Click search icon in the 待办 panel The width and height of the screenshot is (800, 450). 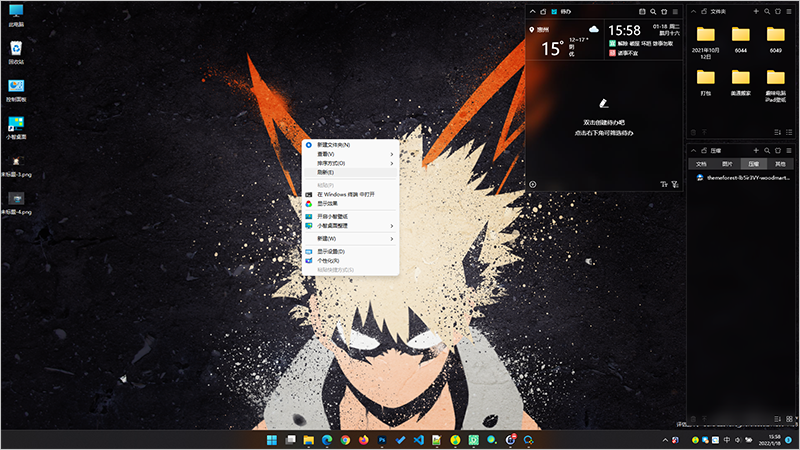click(x=653, y=11)
